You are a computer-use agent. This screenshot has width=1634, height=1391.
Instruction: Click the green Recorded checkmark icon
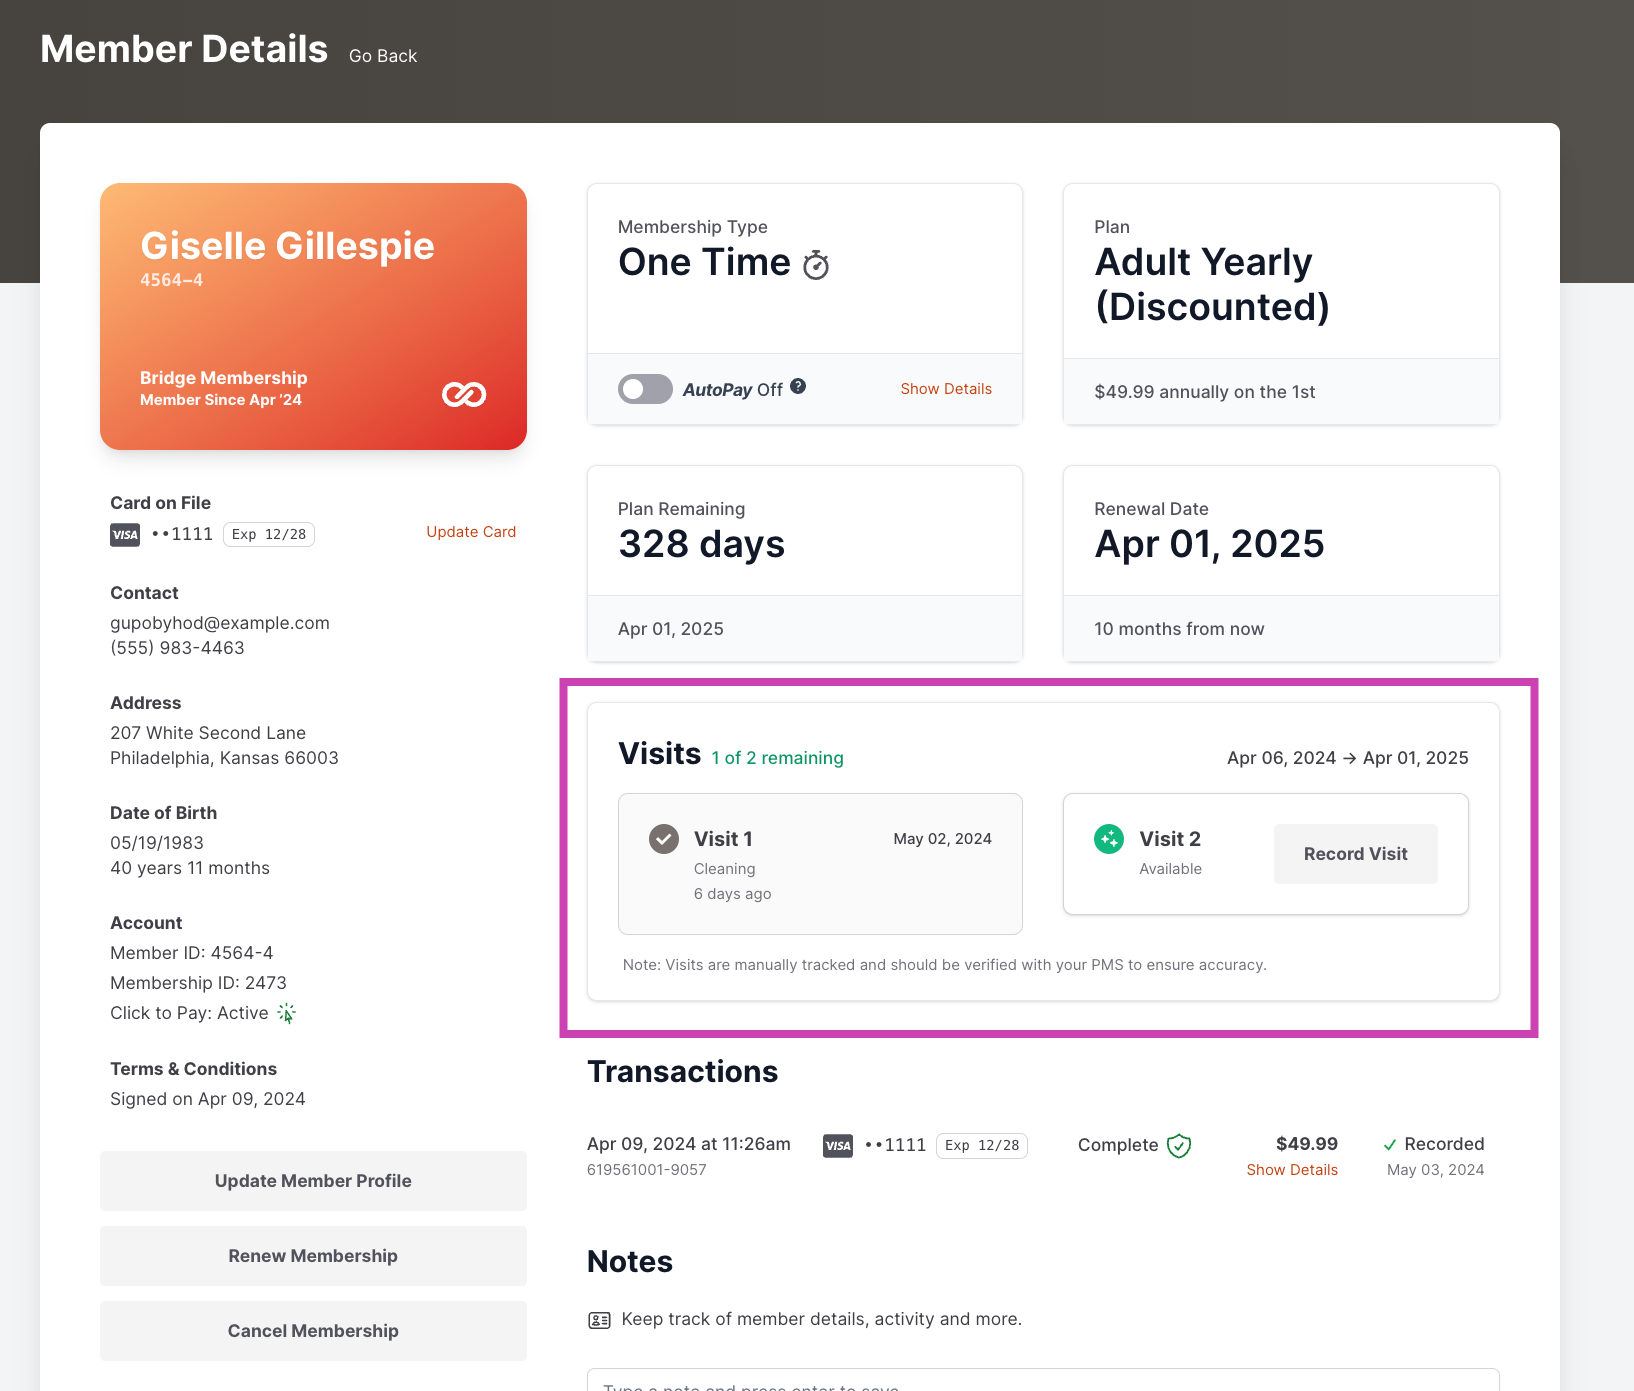point(1390,1145)
